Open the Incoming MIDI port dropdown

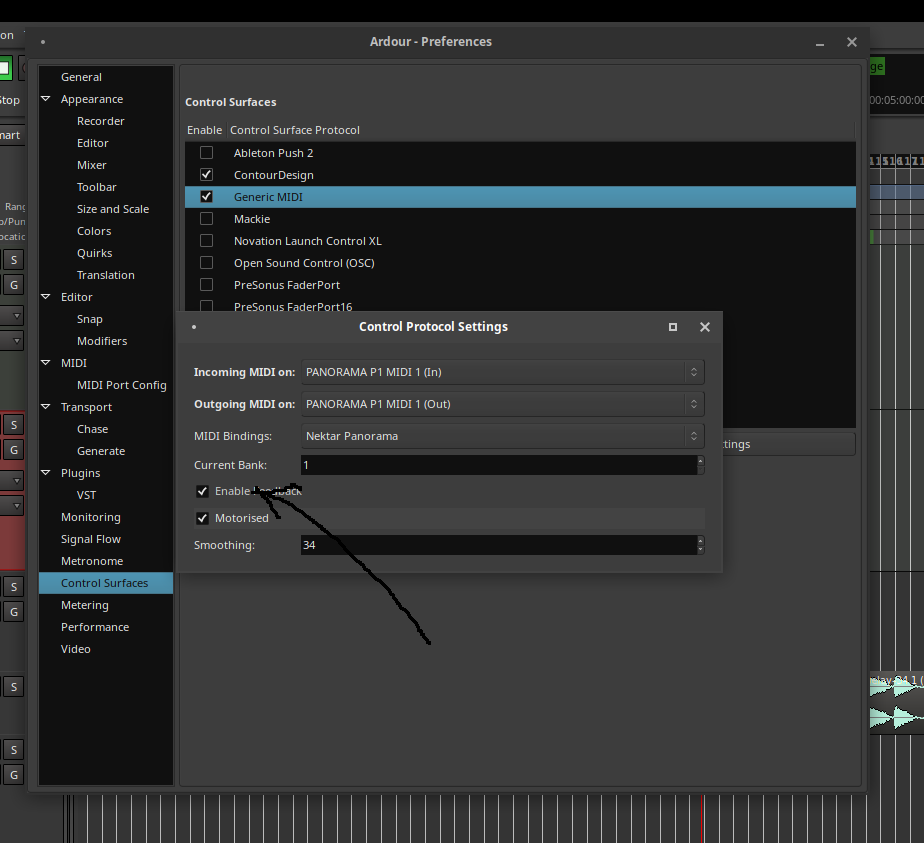click(503, 372)
